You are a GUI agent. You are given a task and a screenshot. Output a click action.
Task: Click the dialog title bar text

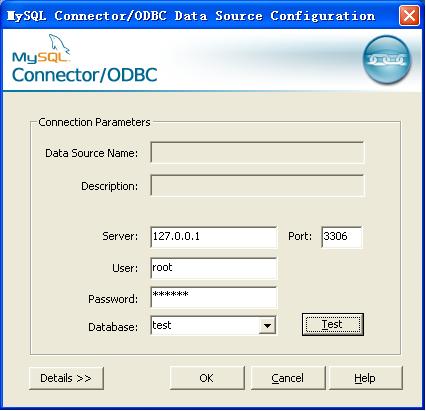[191, 16]
